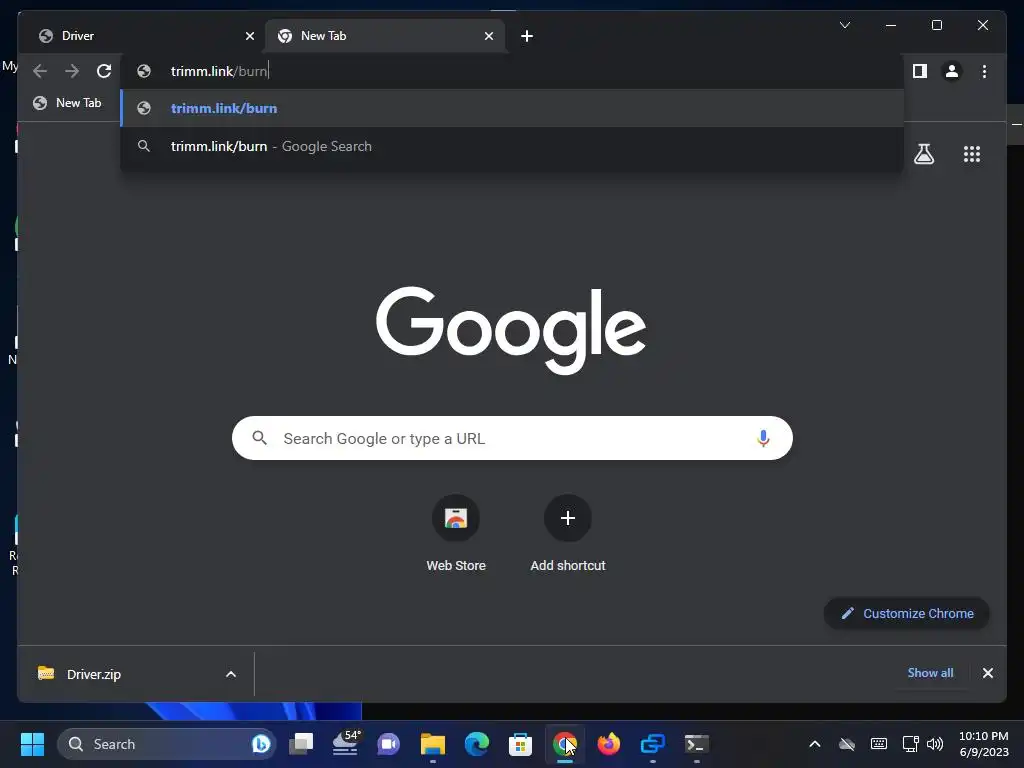Open the remote desktop taskbar icon
The width and height of the screenshot is (1024, 768).
click(652, 744)
